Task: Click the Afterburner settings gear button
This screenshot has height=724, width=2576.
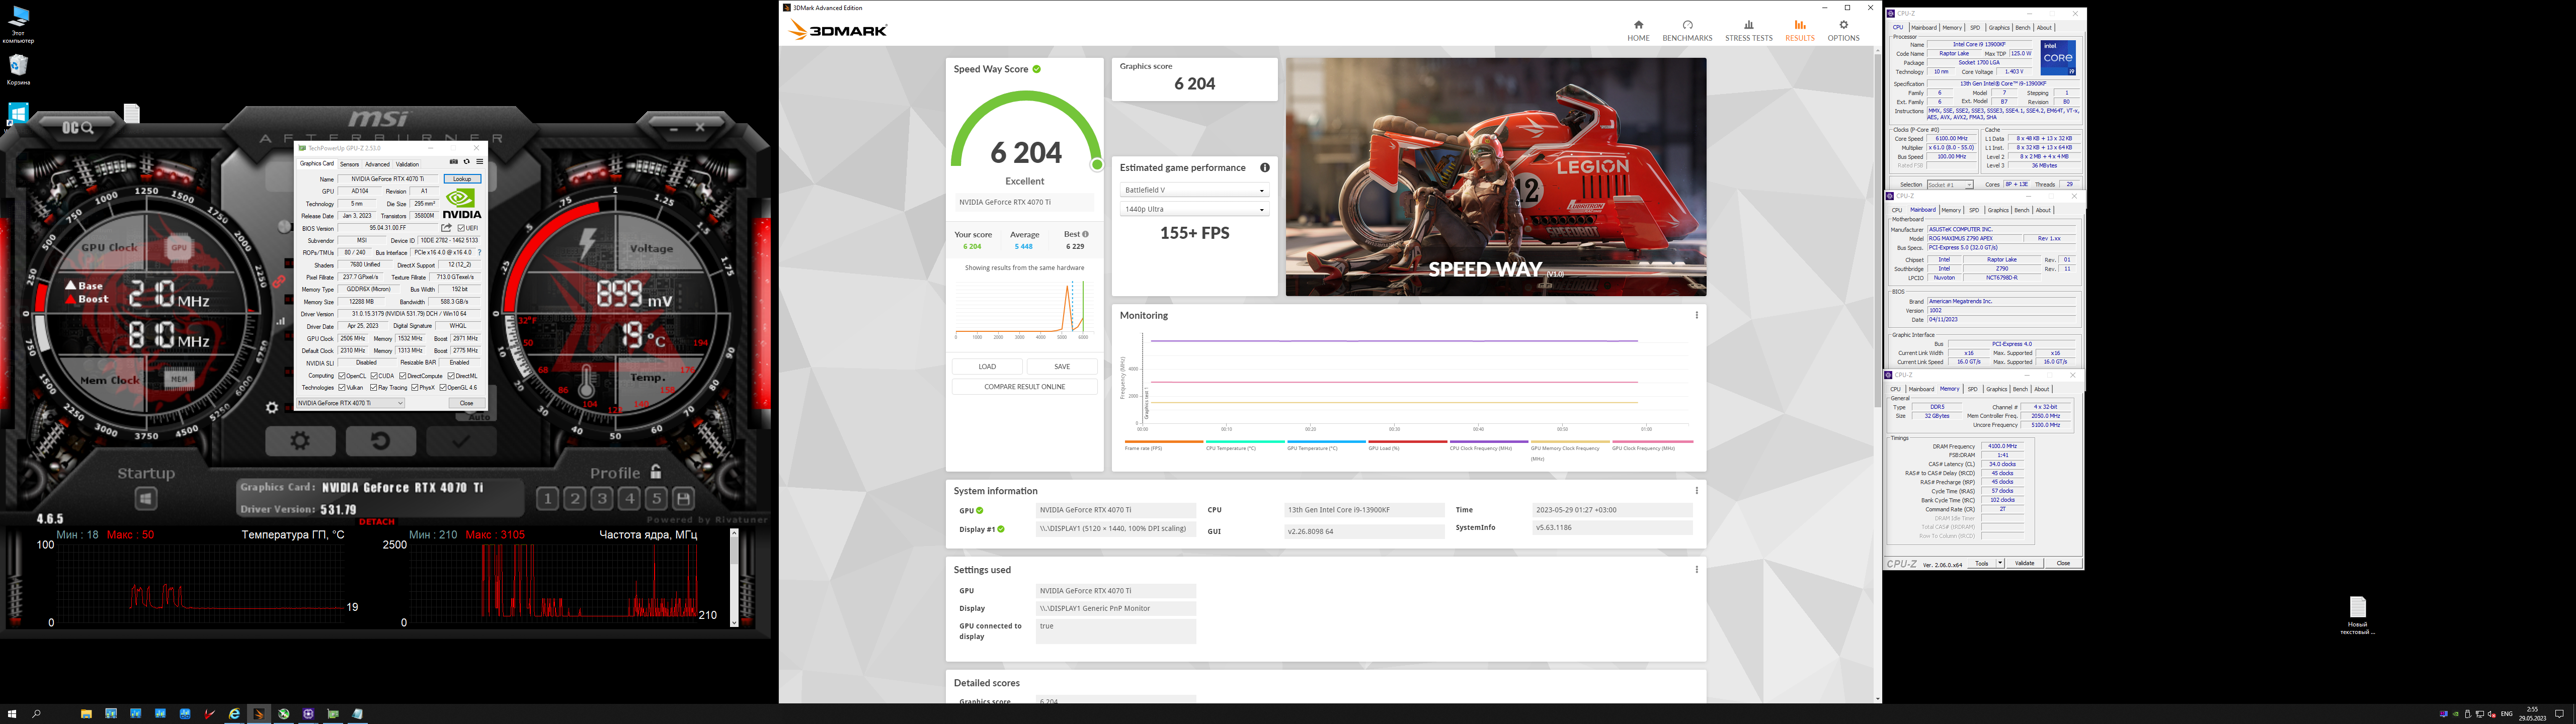Action: 300,441
